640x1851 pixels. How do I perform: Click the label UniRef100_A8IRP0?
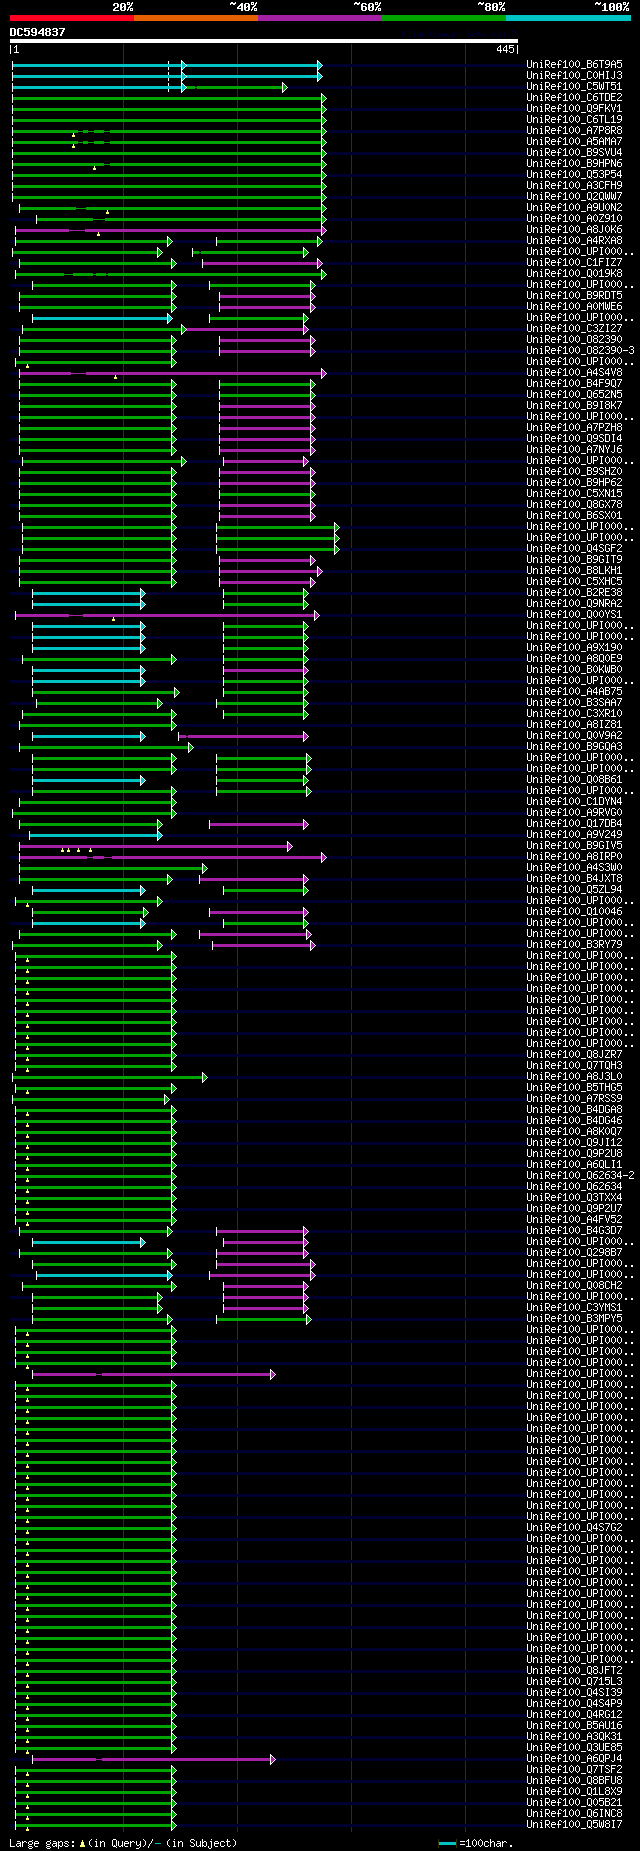coord(574,856)
